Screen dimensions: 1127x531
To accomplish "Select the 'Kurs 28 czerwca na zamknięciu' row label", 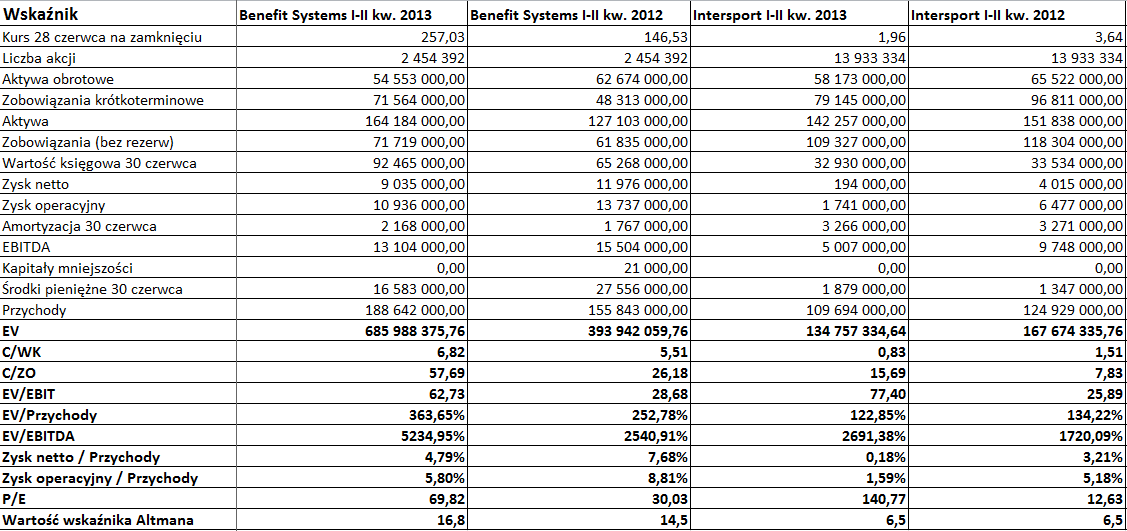I will coord(118,37).
